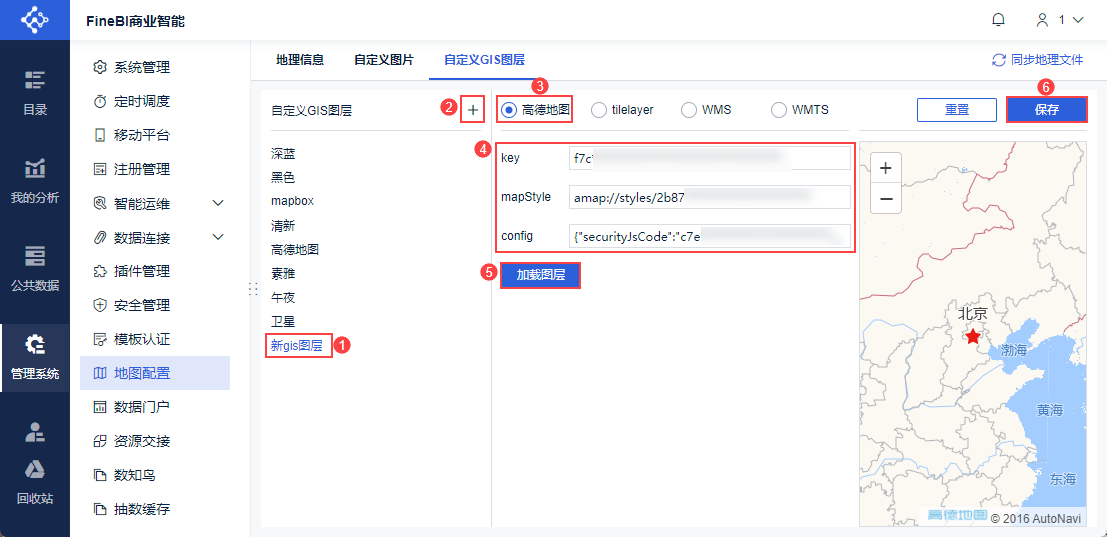Select the 午夜 layer

tap(283, 297)
